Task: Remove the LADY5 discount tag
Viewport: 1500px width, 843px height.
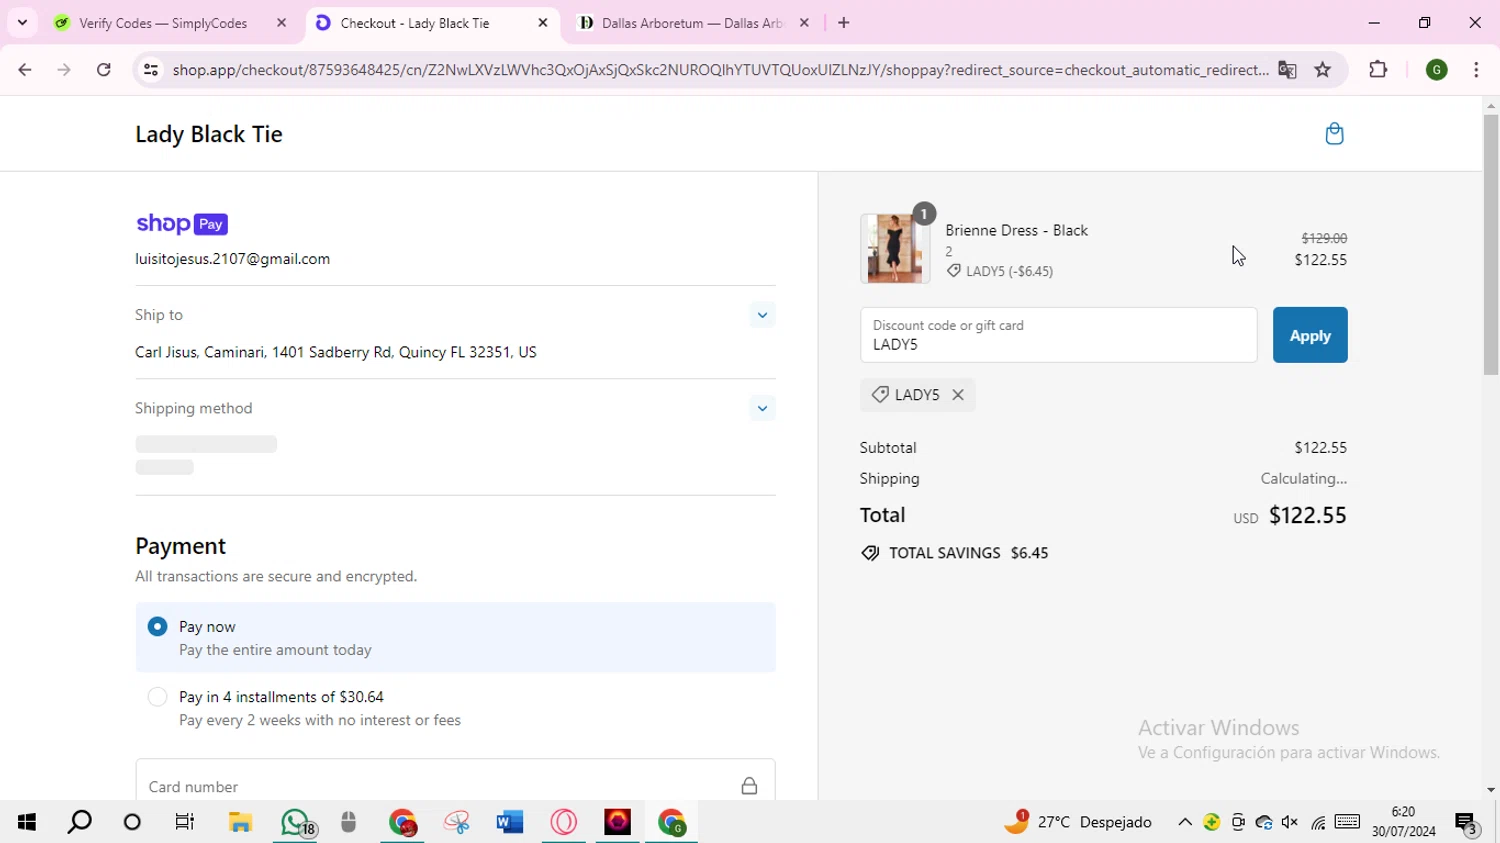Action: pos(958,395)
